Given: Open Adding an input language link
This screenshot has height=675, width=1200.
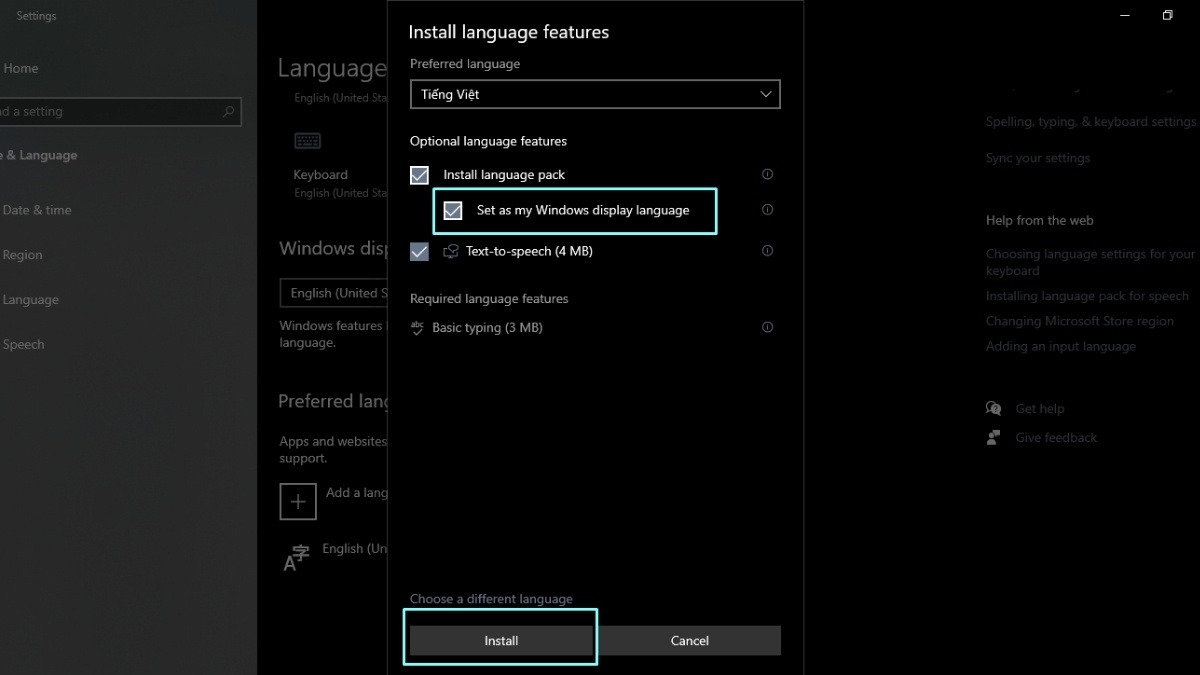Looking at the screenshot, I should (x=1061, y=346).
